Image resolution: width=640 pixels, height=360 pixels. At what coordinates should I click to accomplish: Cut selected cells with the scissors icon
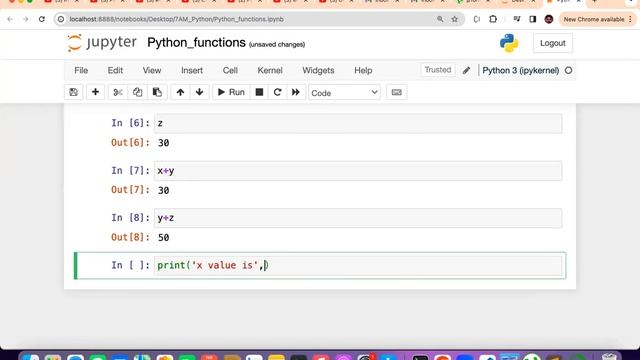[x=118, y=92]
